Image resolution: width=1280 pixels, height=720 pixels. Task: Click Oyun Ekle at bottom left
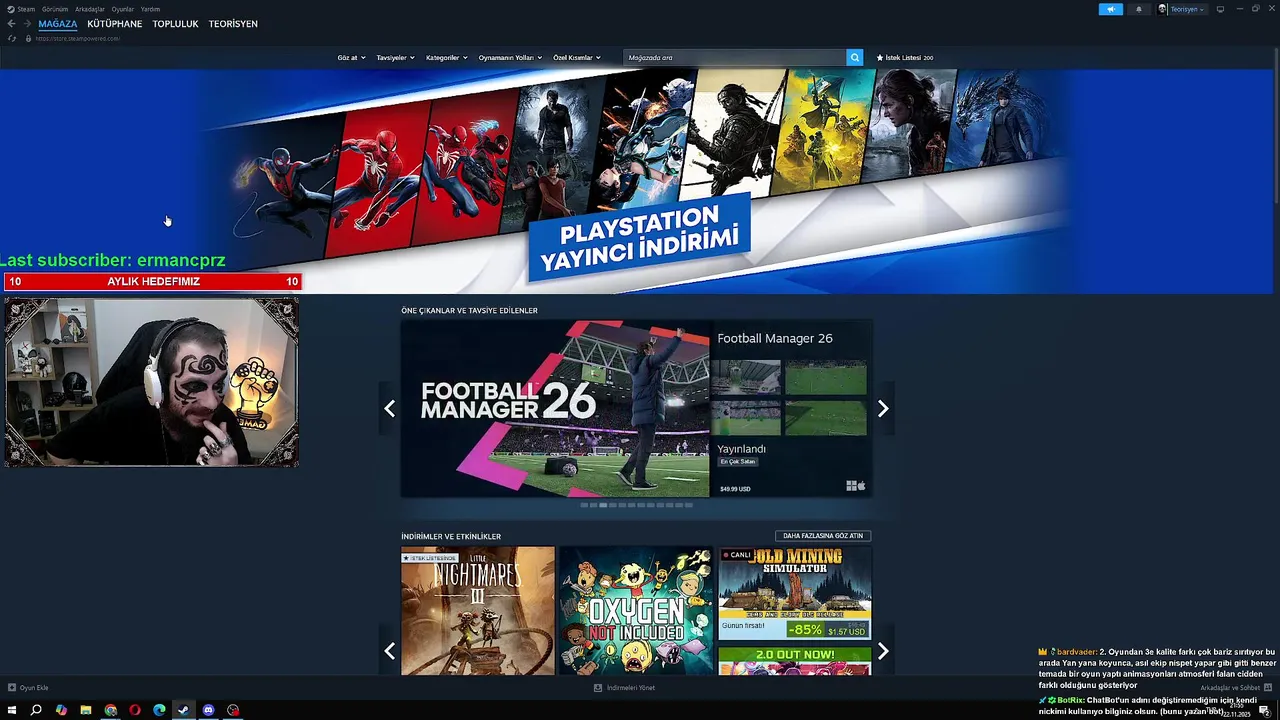[28, 688]
